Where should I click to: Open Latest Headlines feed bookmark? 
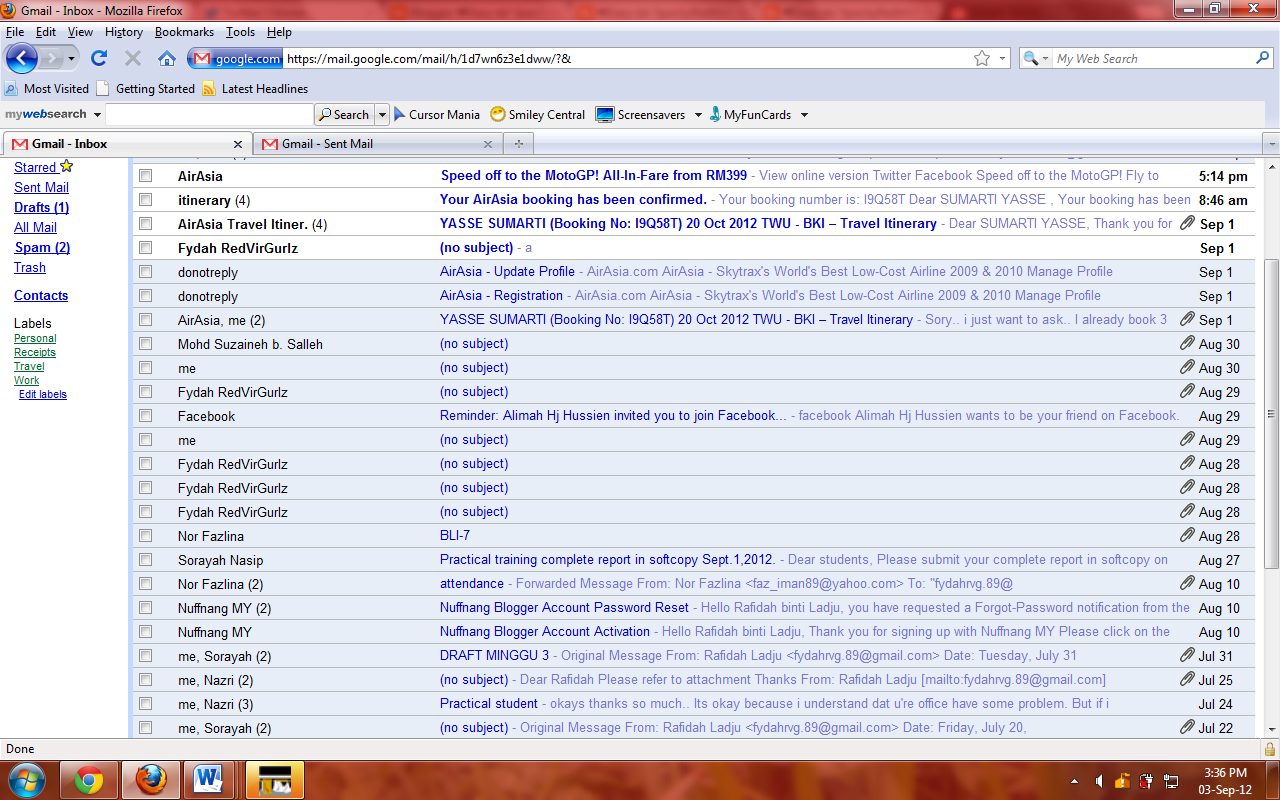click(255, 89)
